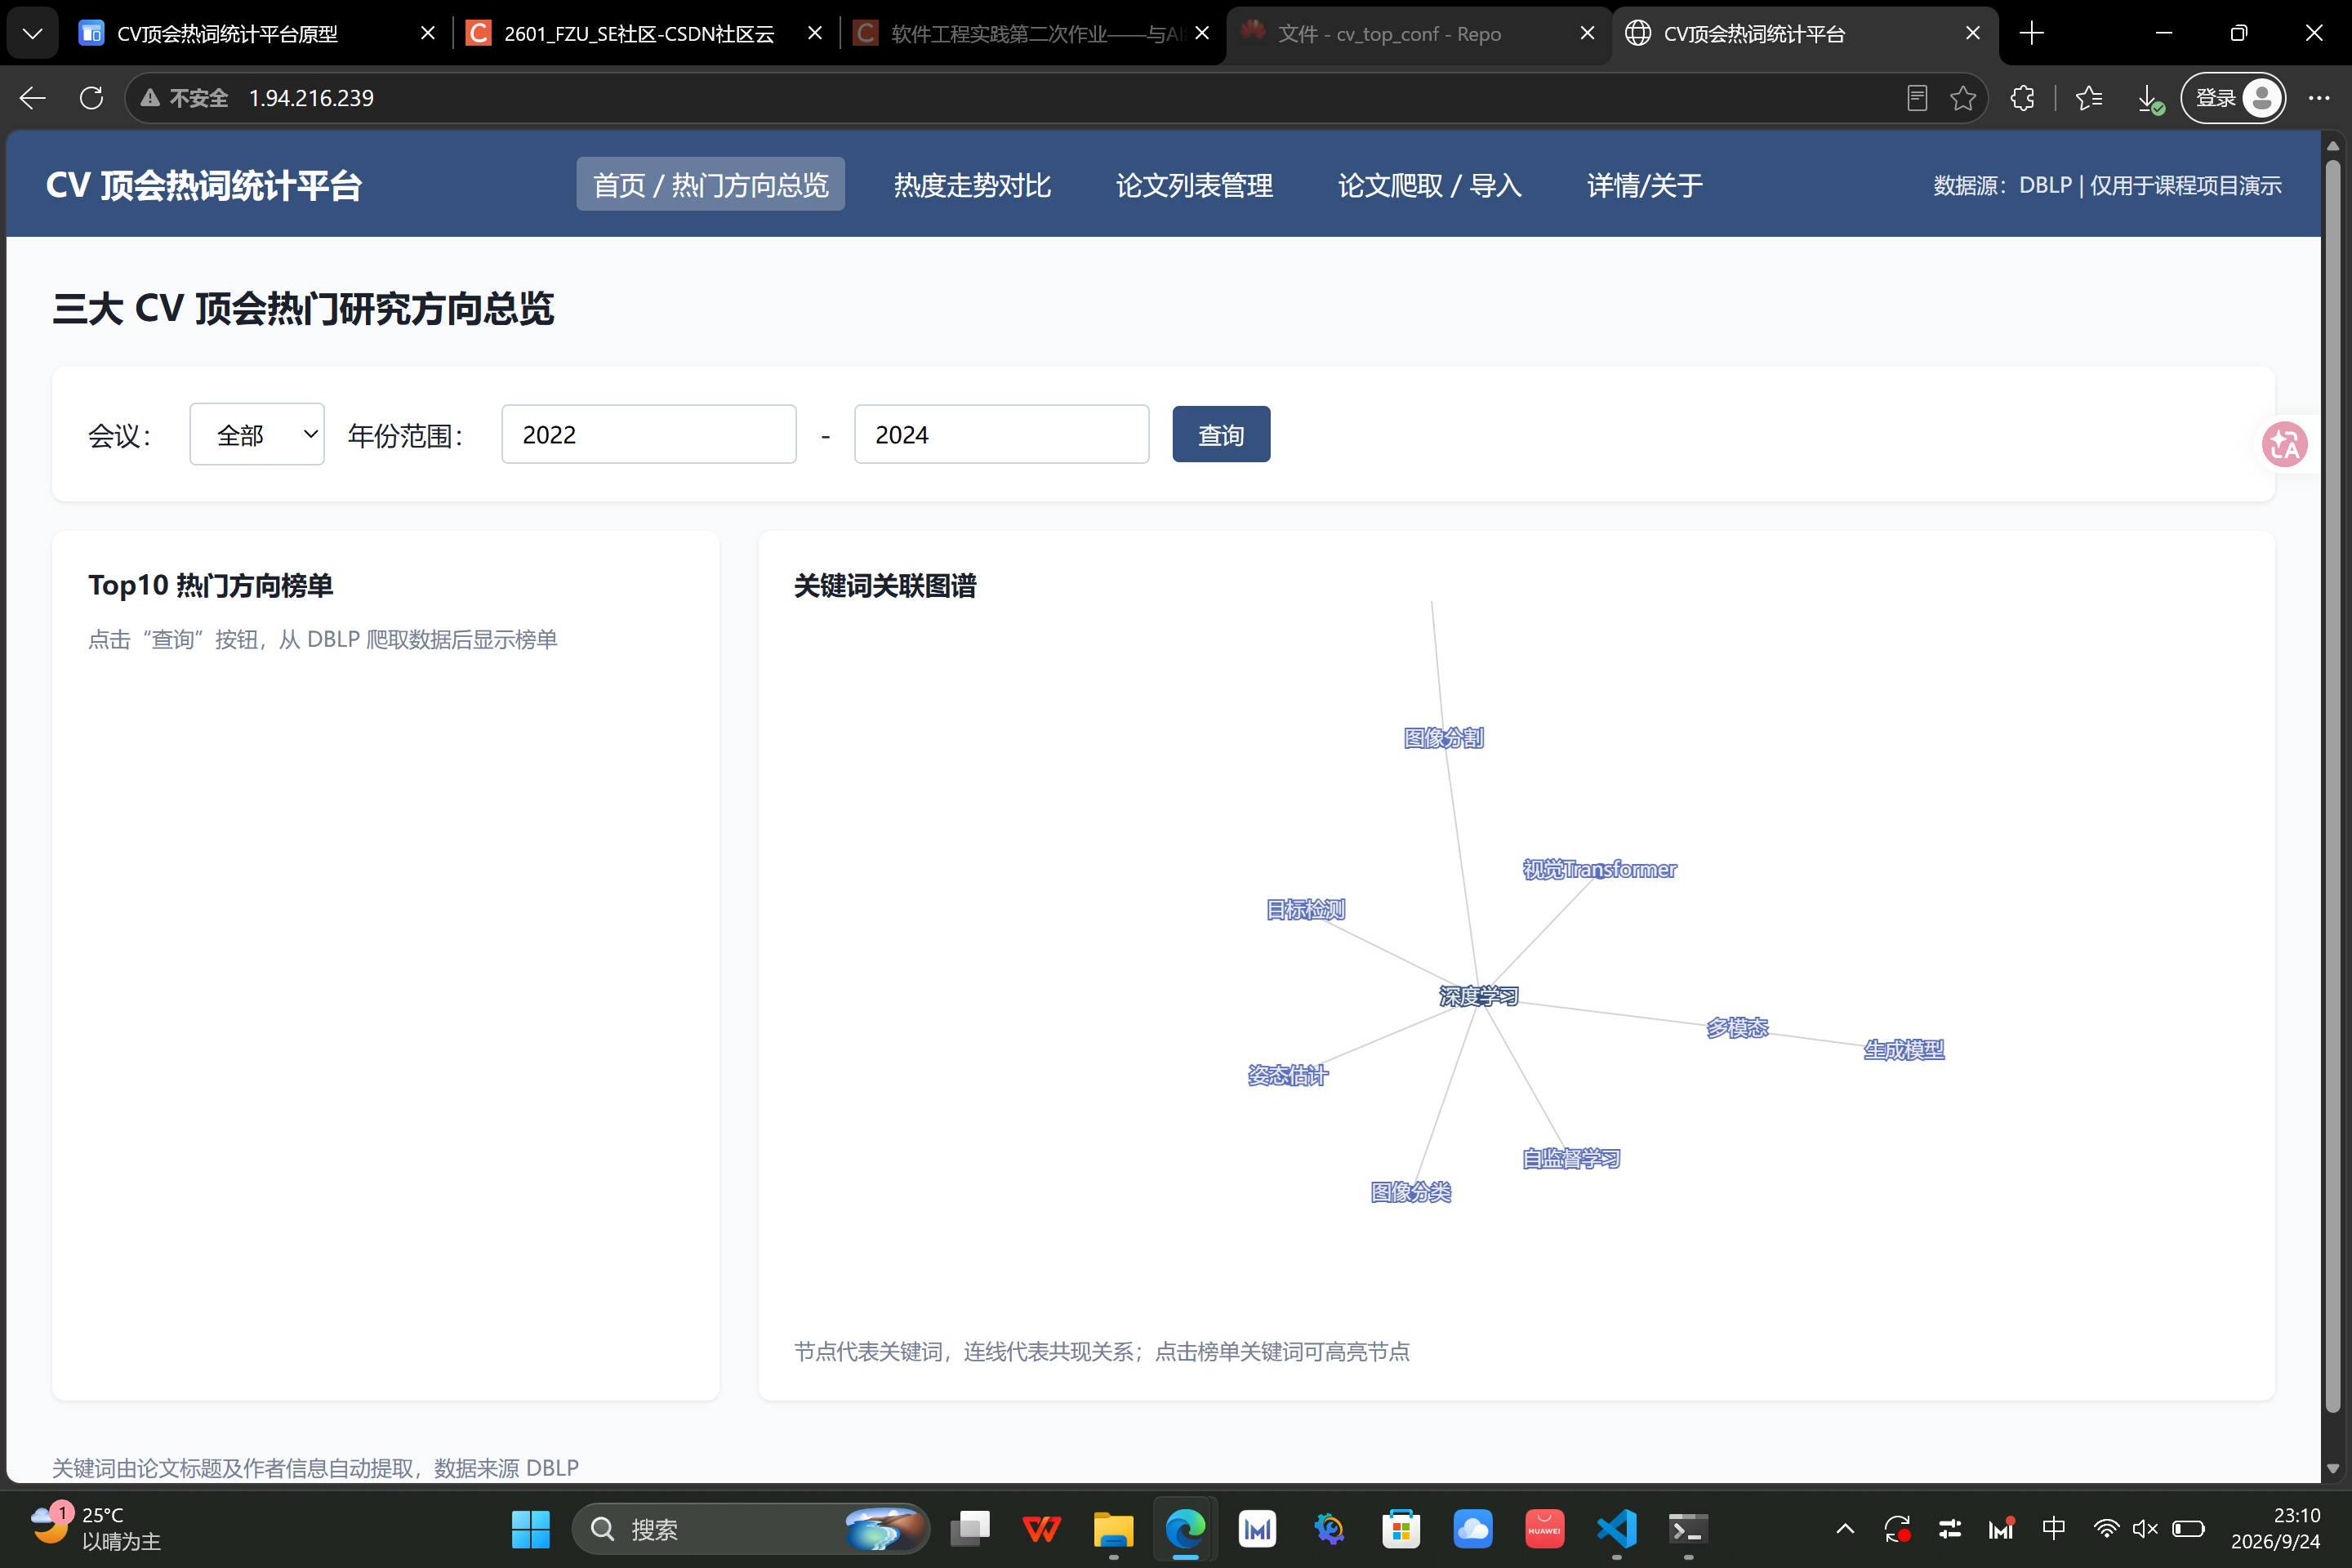Open the terminal icon in taskbar
Screen dimensions: 2352x1568
pyautogui.click(x=1688, y=1529)
